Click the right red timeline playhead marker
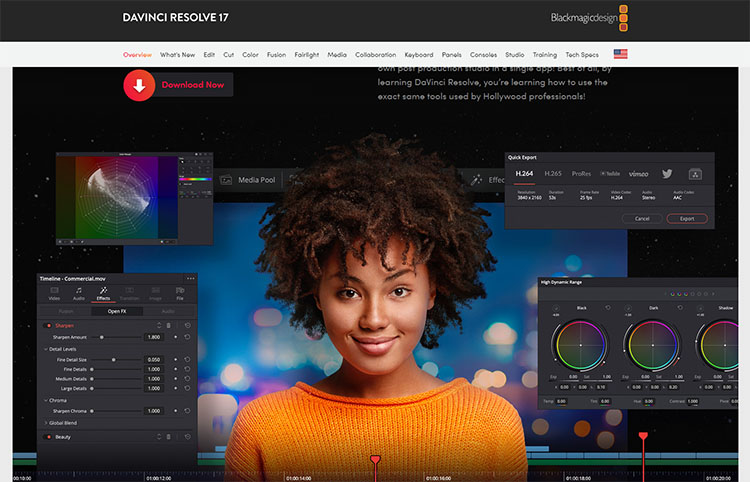The height and width of the screenshot is (482, 750). (x=643, y=436)
